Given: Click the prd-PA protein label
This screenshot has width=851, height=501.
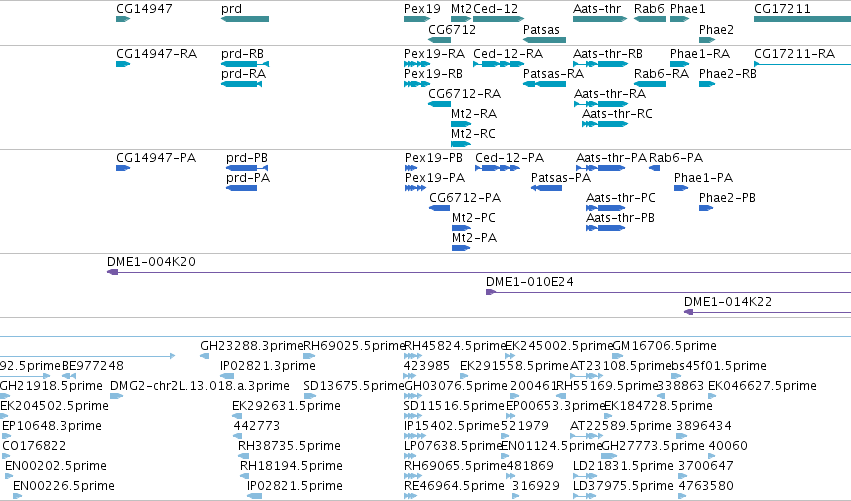Looking at the screenshot, I should pyautogui.click(x=248, y=177).
